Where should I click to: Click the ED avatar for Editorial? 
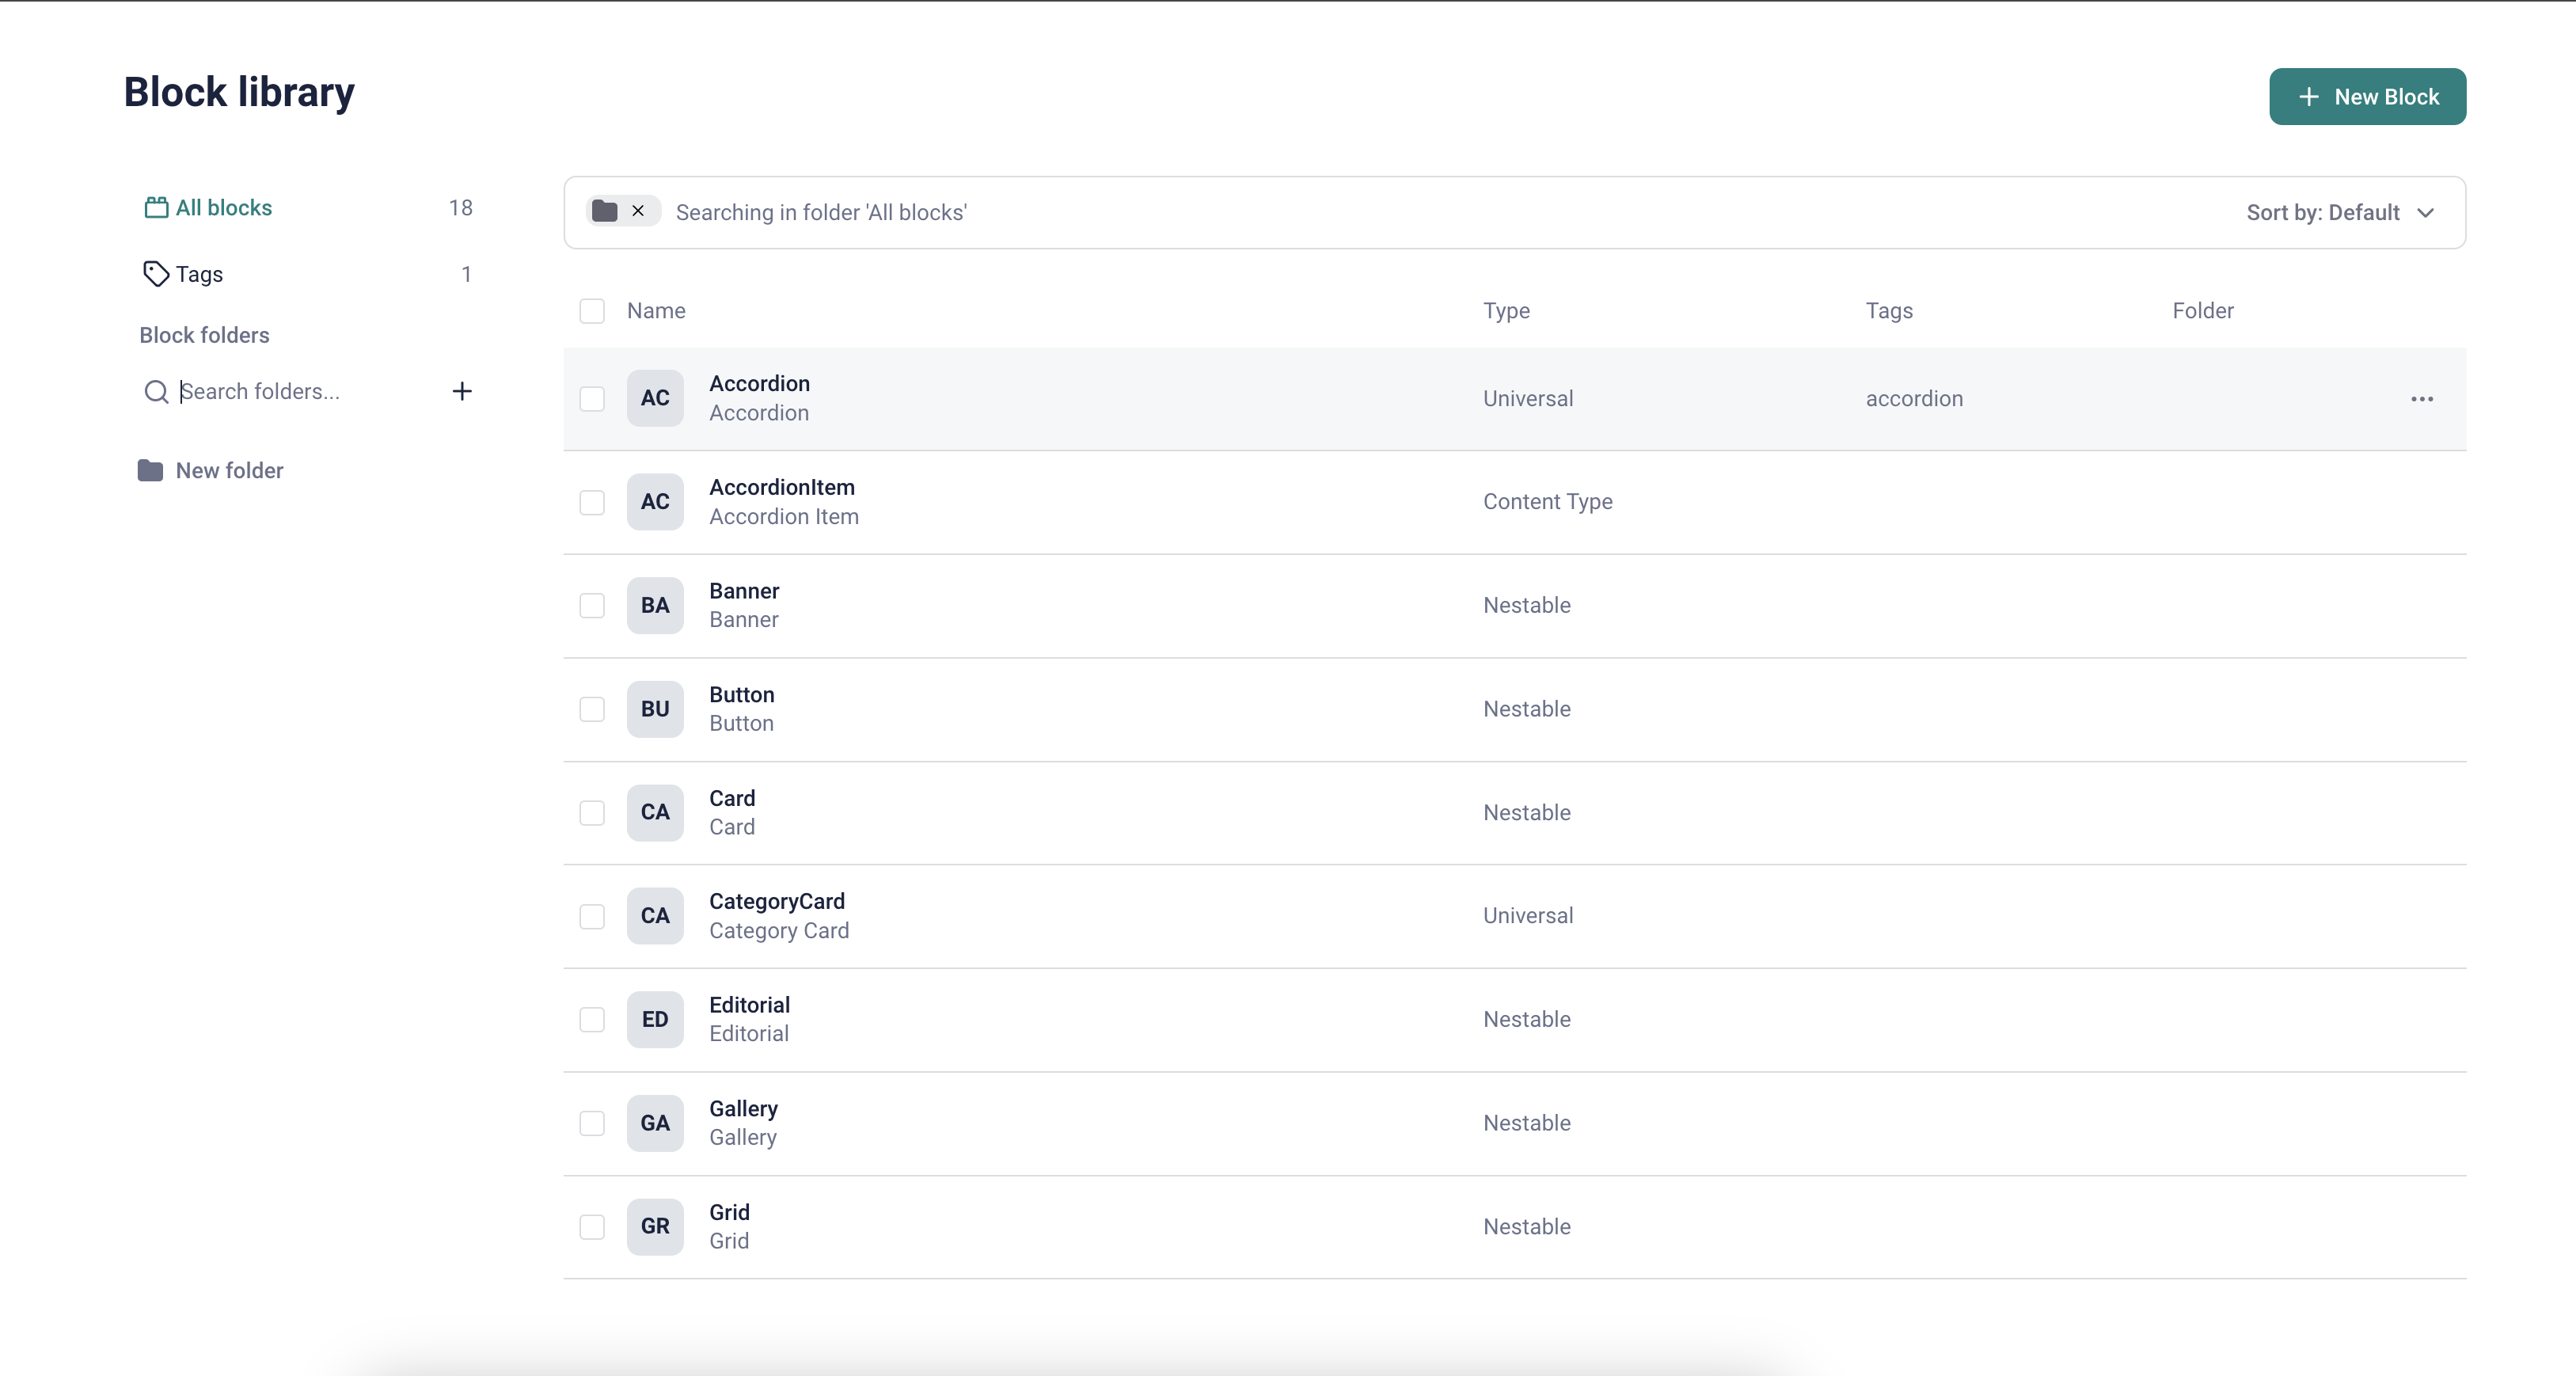click(x=655, y=1019)
